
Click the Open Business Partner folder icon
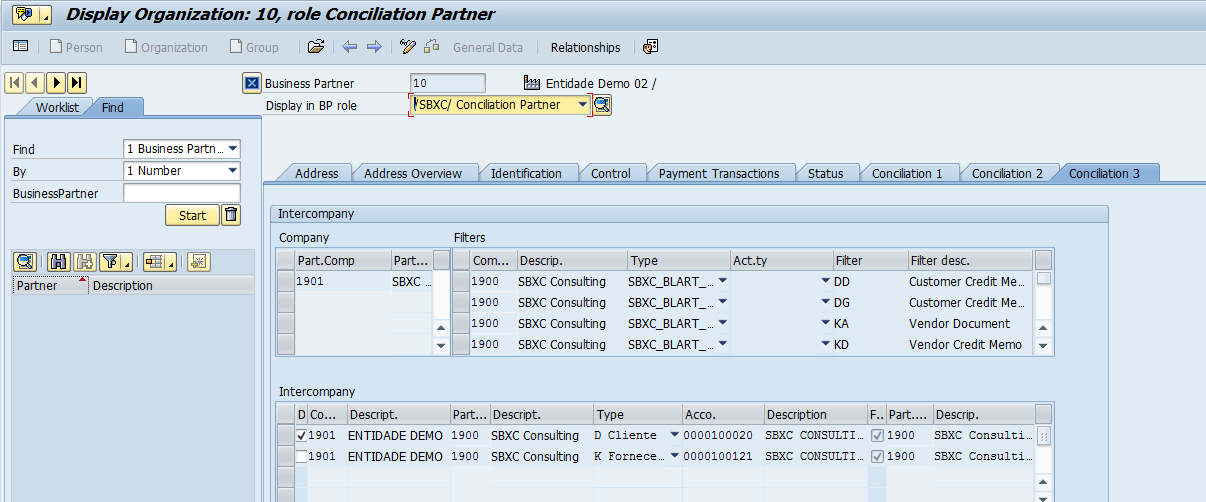[316, 47]
